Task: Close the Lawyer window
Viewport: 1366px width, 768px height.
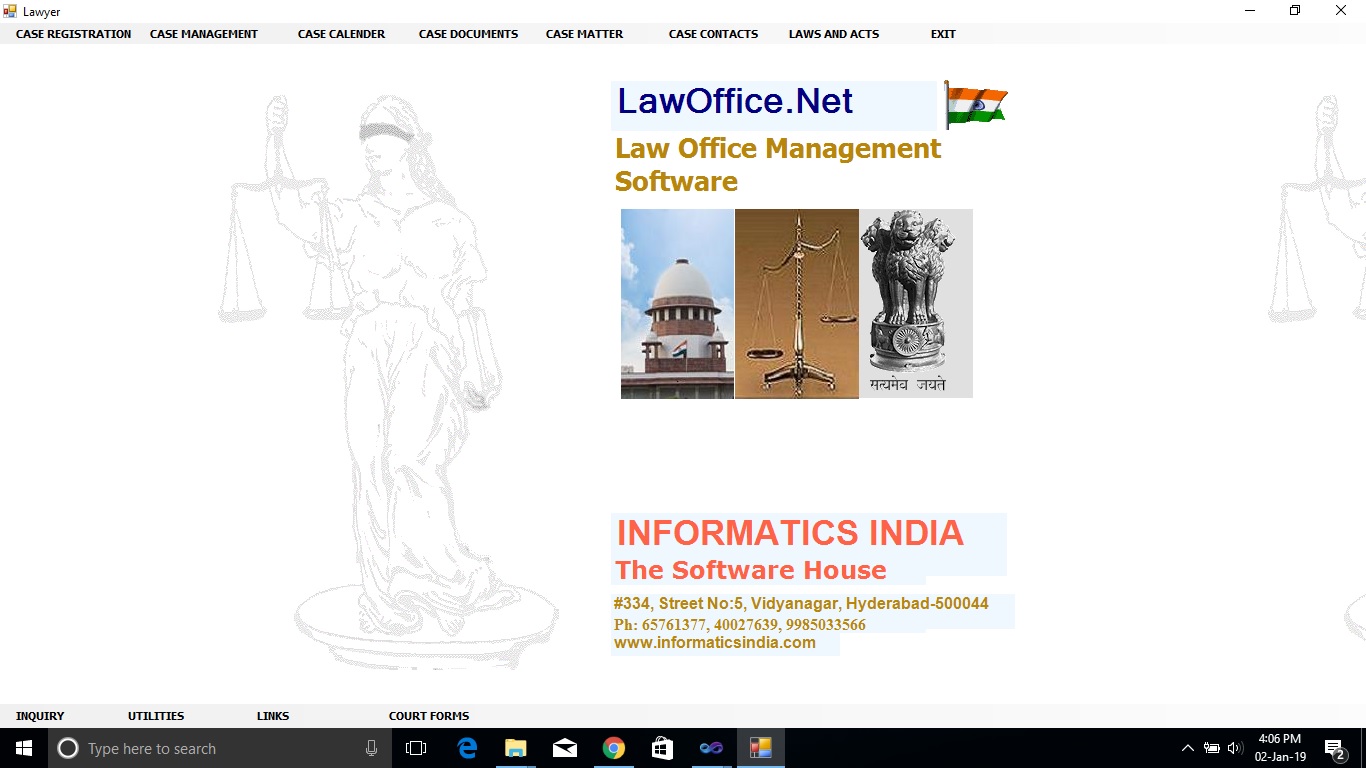Action: click(1341, 11)
